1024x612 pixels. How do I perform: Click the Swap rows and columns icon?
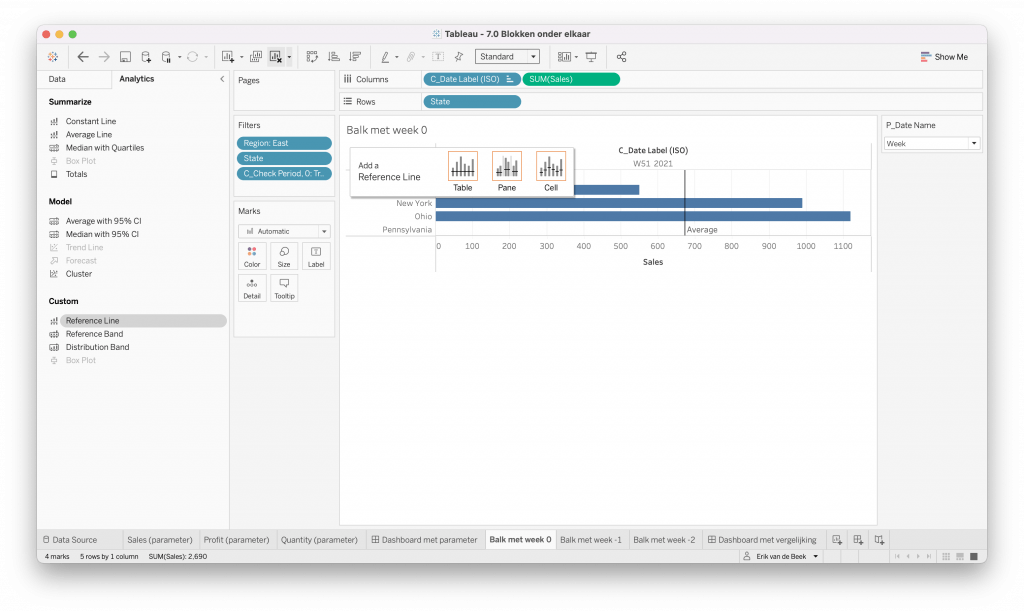pos(312,57)
